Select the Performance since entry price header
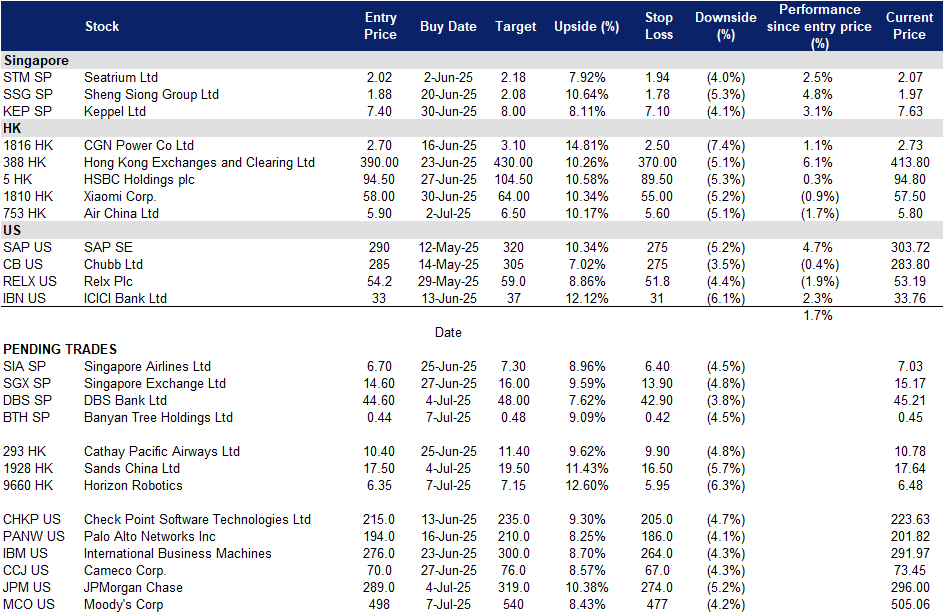The width and height of the screenshot is (943, 613). [819, 26]
